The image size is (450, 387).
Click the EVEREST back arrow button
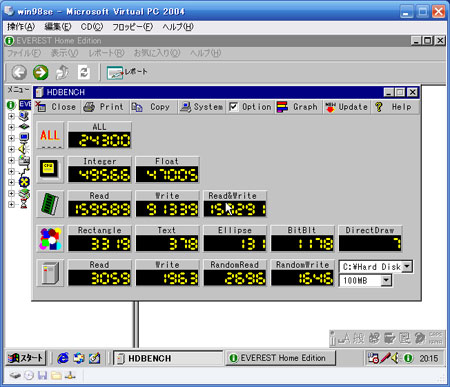(x=19, y=72)
